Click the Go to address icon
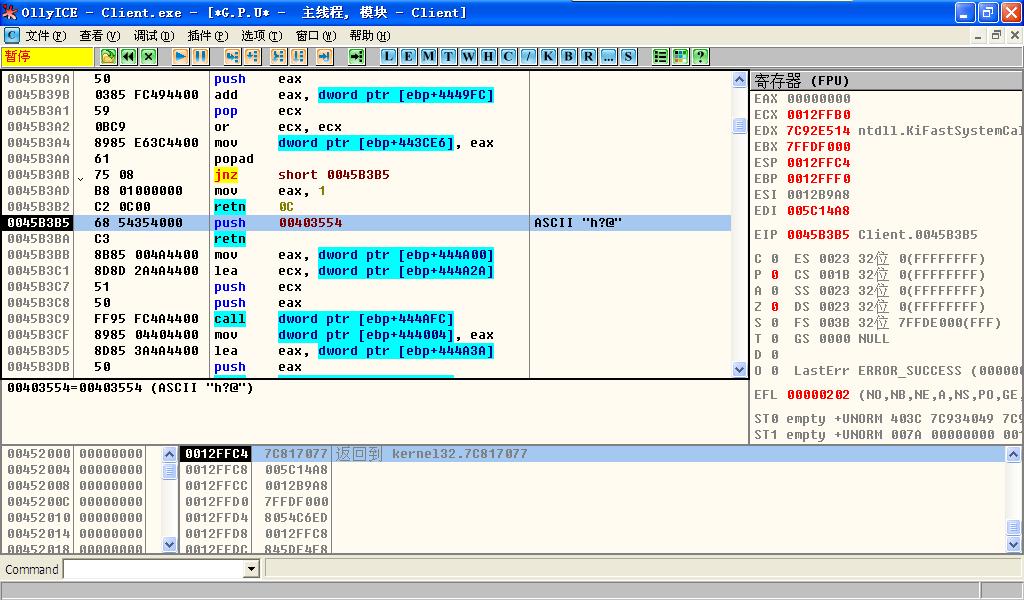The width and height of the screenshot is (1024, 600). (357, 57)
